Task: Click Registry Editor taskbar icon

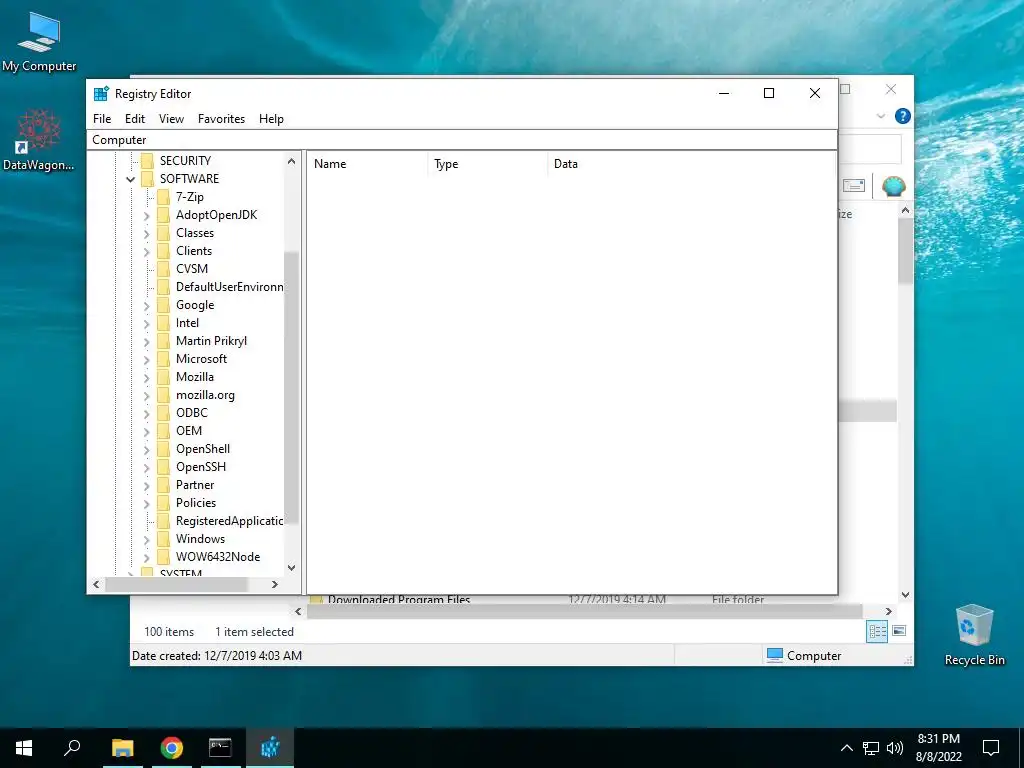Action: click(270, 748)
